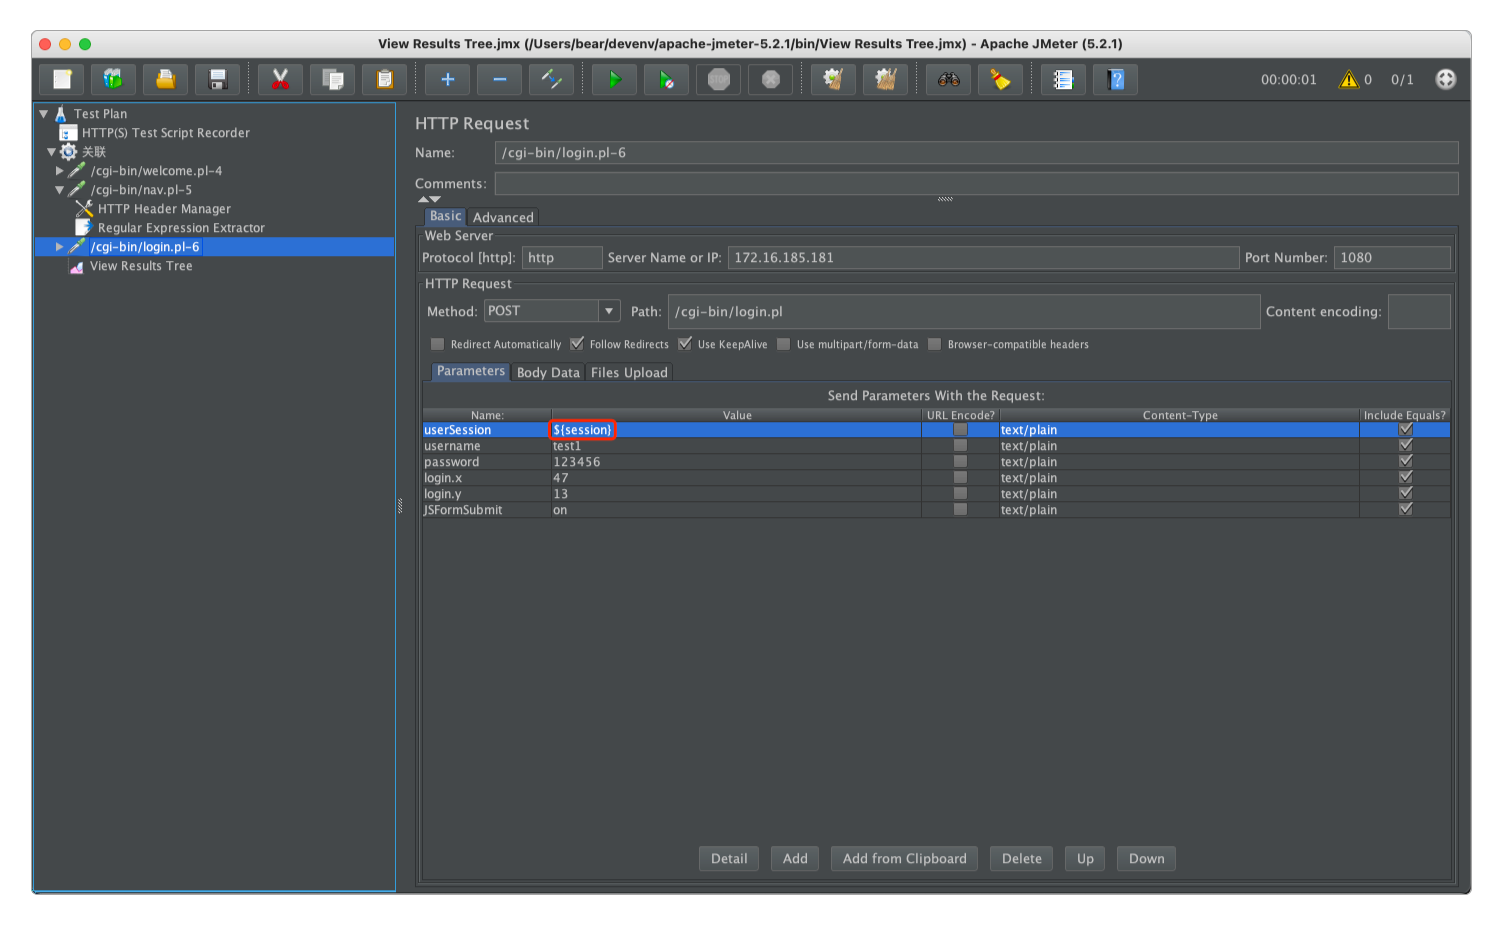Image resolution: width=1502 pixels, height=925 pixels.
Task: Open the Templates toolbar icon
Action: pos(114,80)
